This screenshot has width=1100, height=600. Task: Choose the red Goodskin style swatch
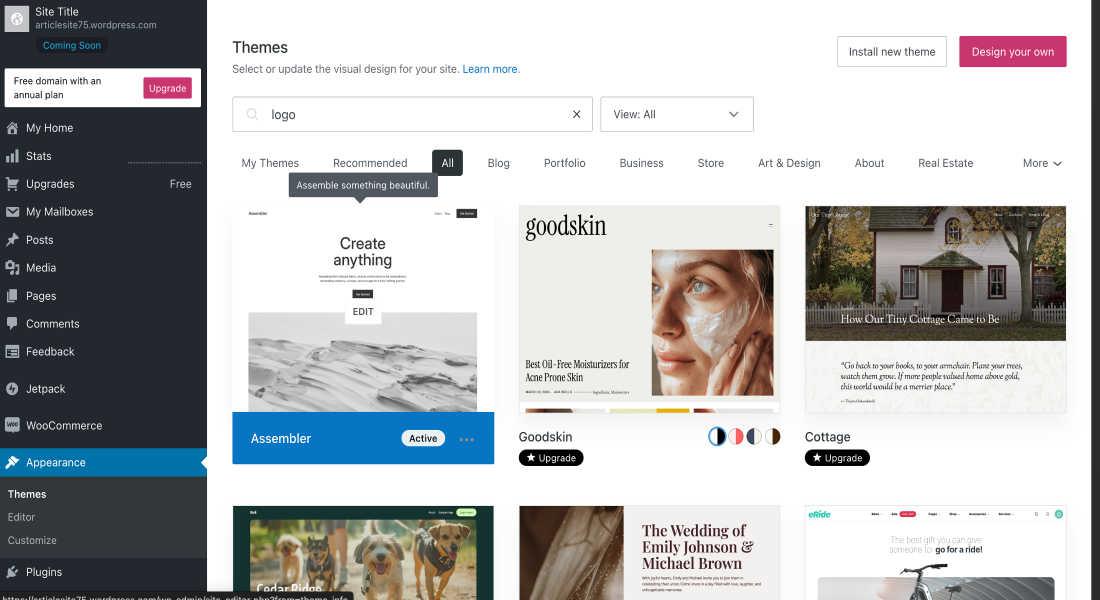tap(735, 436)
